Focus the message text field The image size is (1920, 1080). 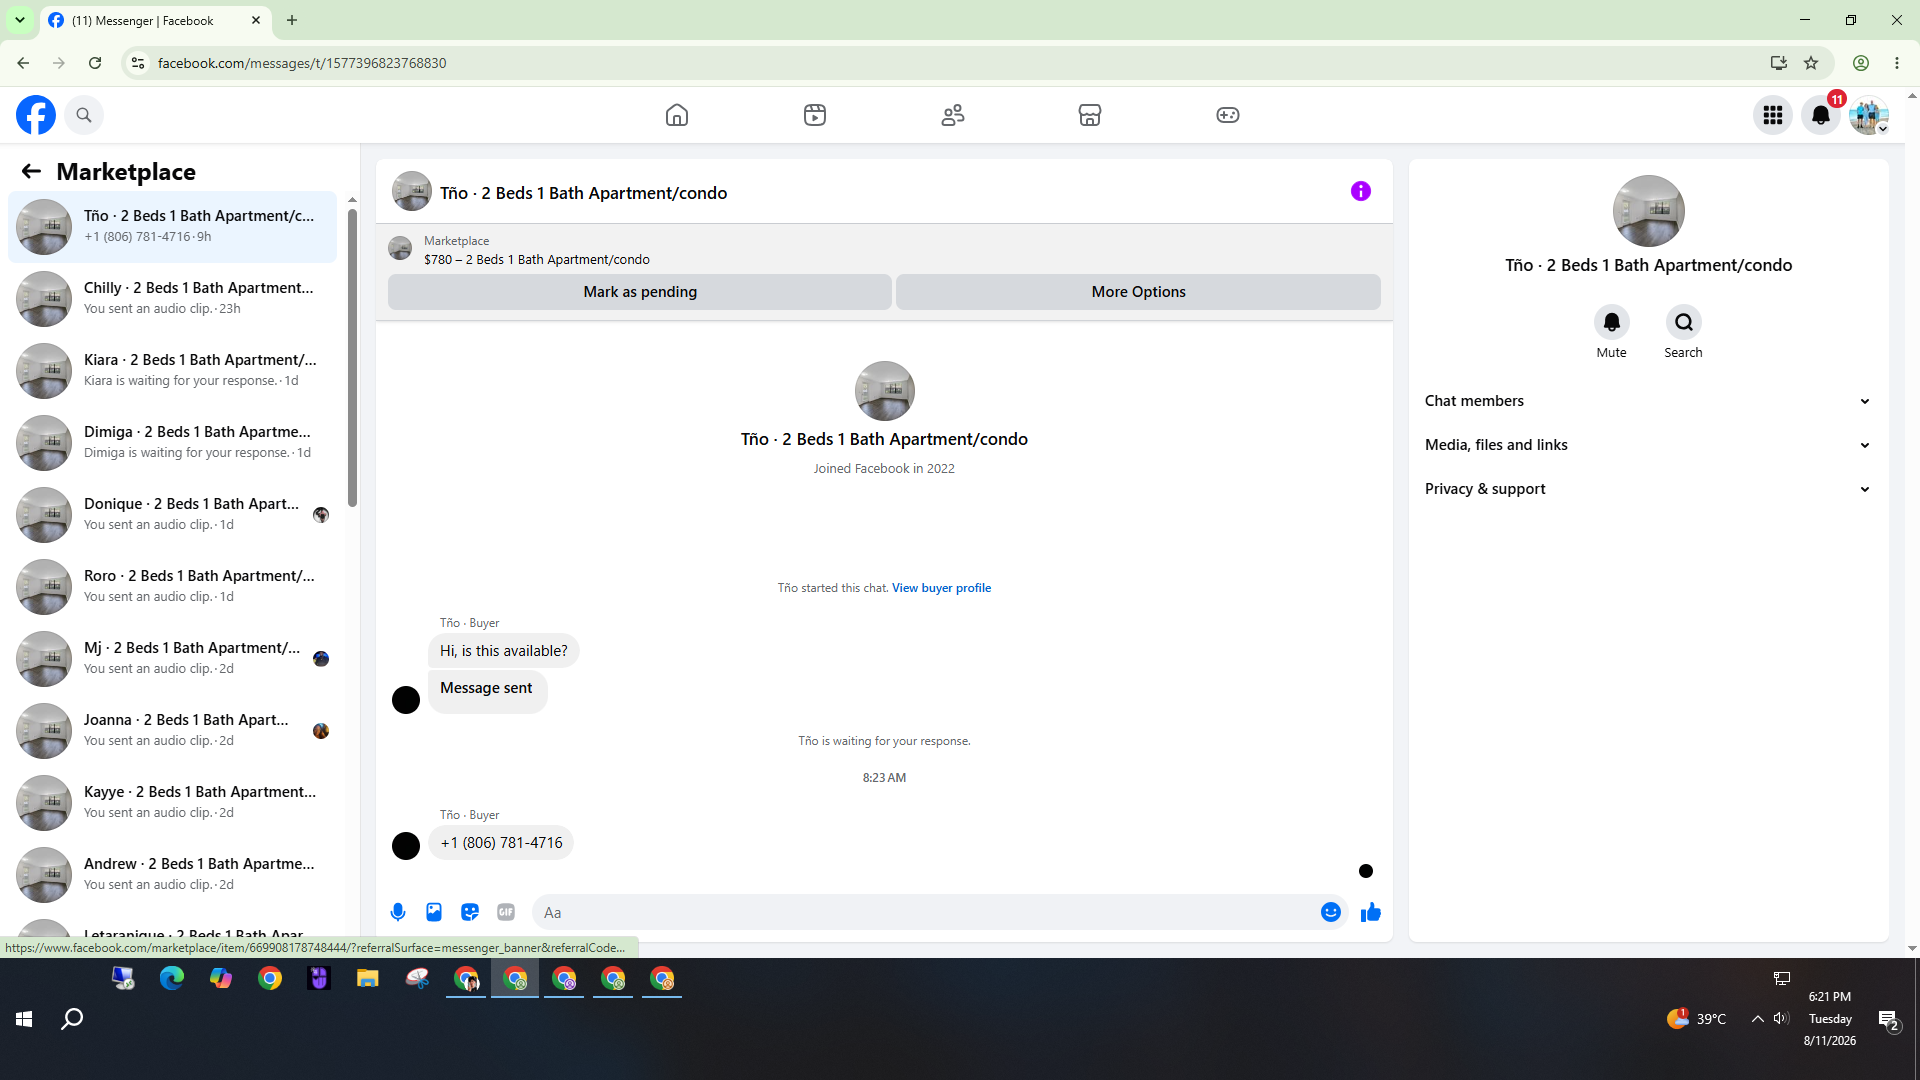pos(925,912)
